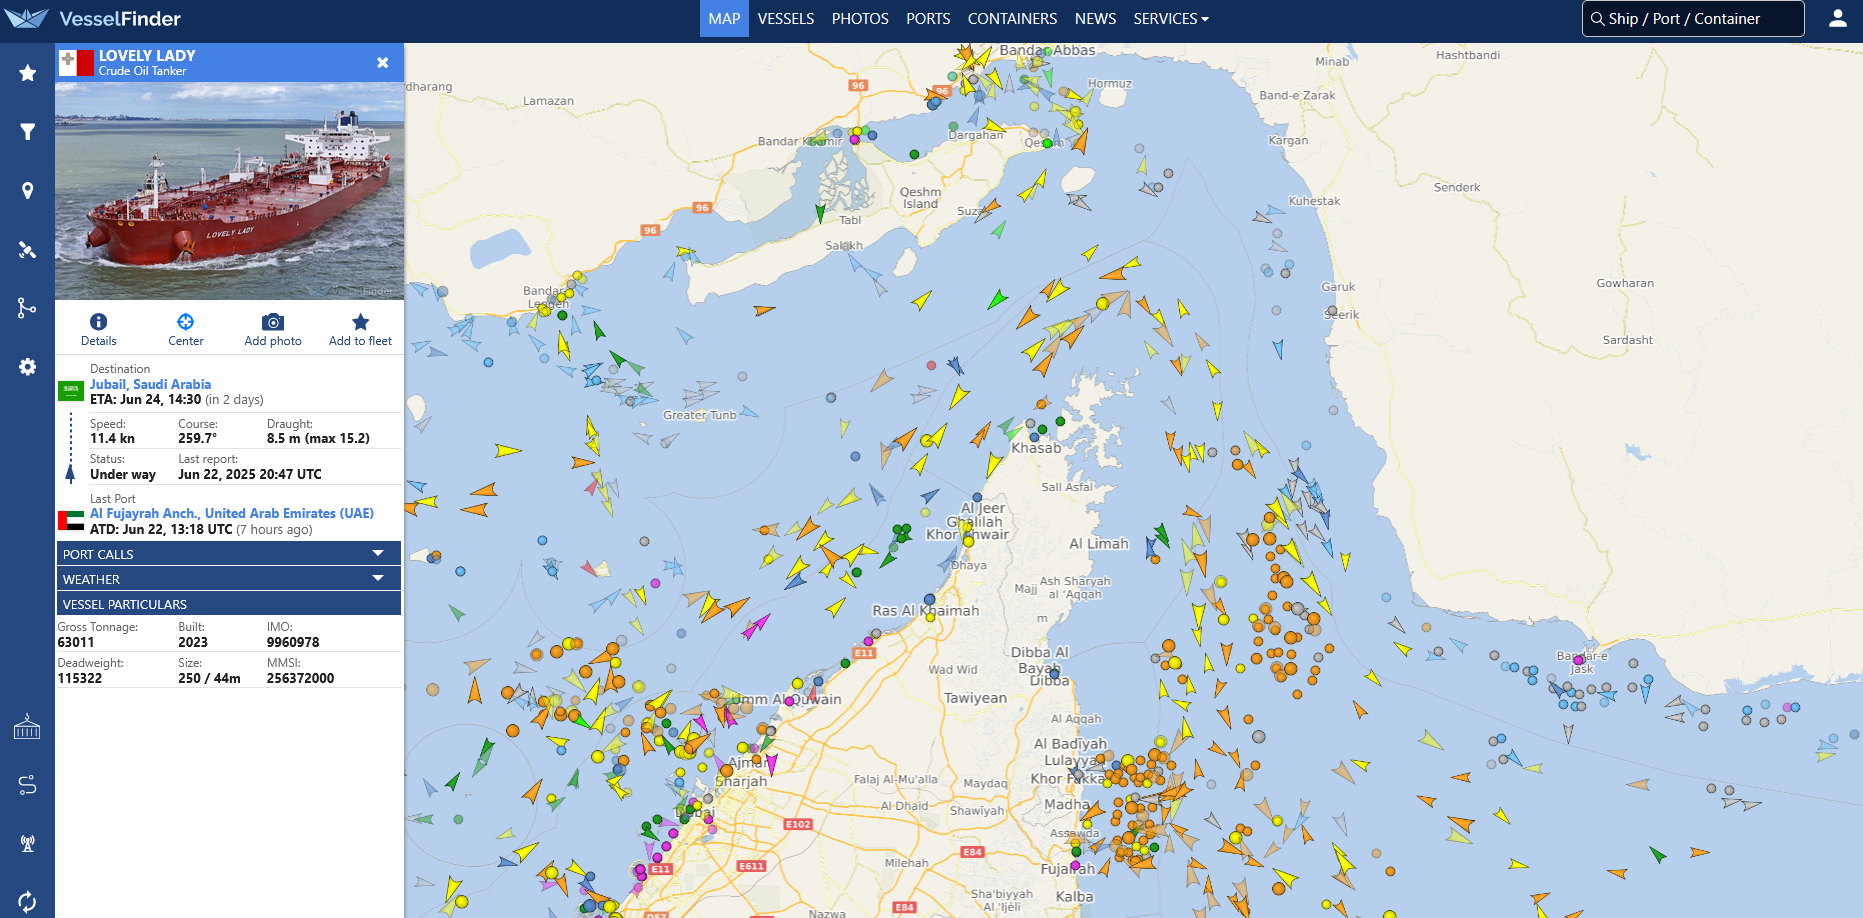Click the Al Limah map label
Viewport: 1863px width, 918px height.
point(1098,544)
